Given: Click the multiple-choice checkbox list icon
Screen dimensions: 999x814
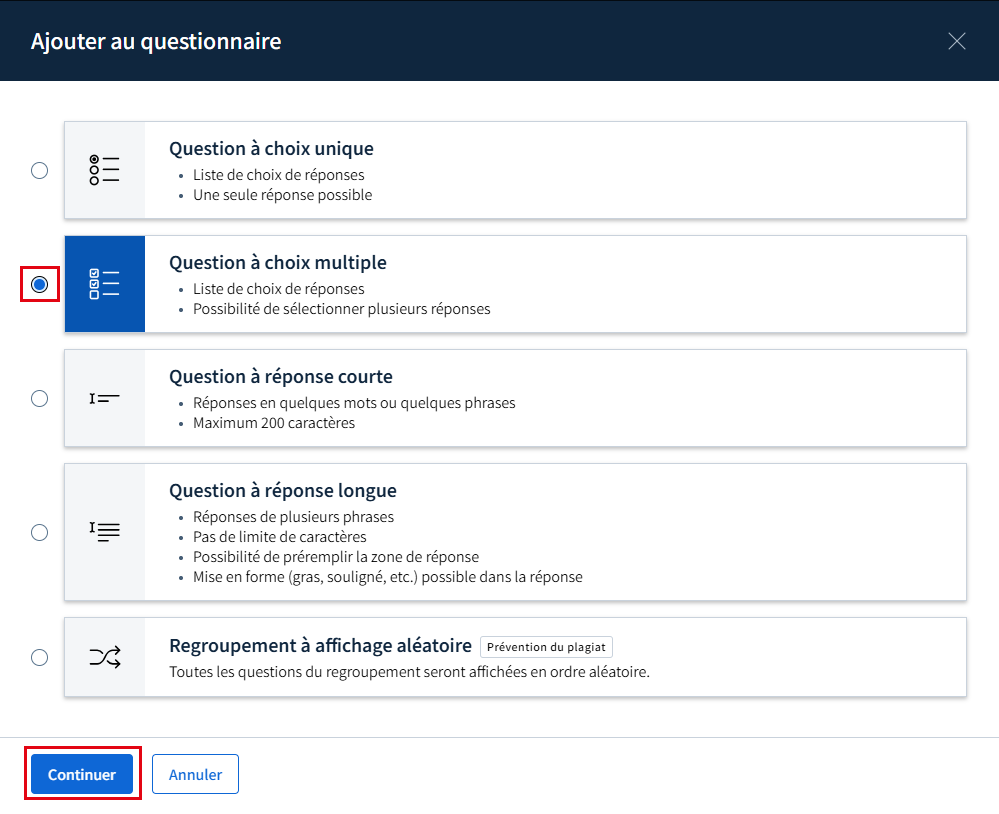Looking at the screenshot, I should click(104, 284).
